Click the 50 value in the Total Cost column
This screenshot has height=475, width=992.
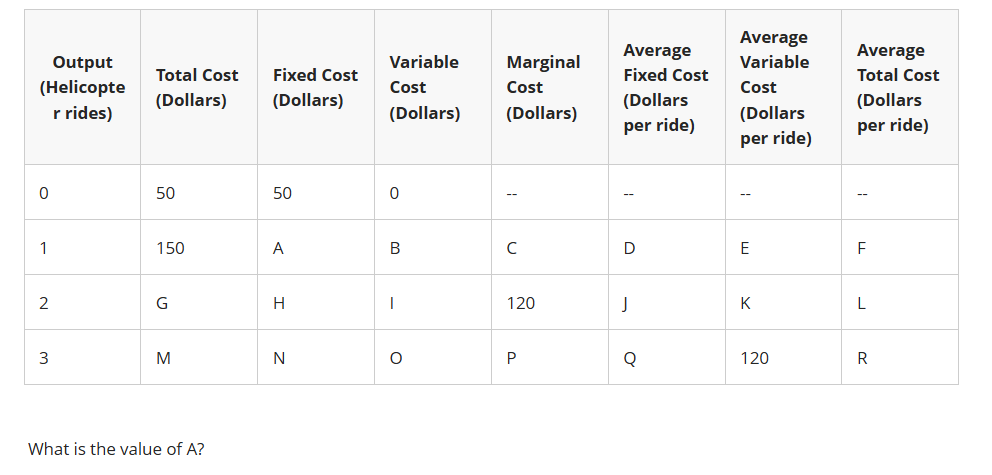pyautogui.click(x=165, y=193)
